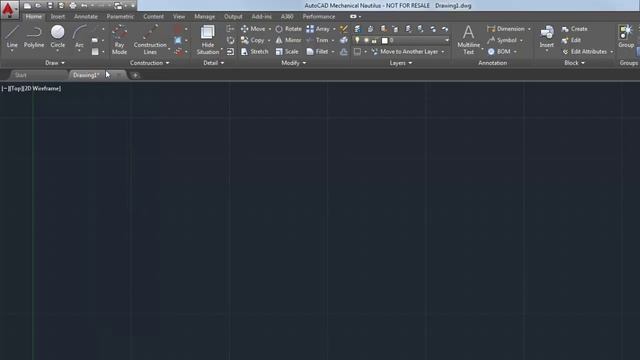
Task: Click the layer color white swatch
Action: pyautogui.click(x=384, y=40)
